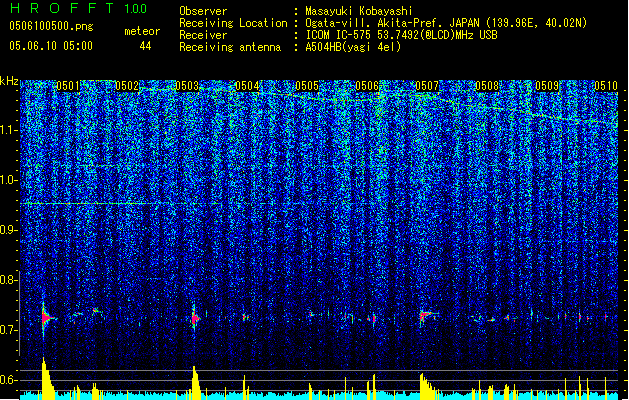Click the A504HB(yagi 4el) antenna text

point(353,47)
